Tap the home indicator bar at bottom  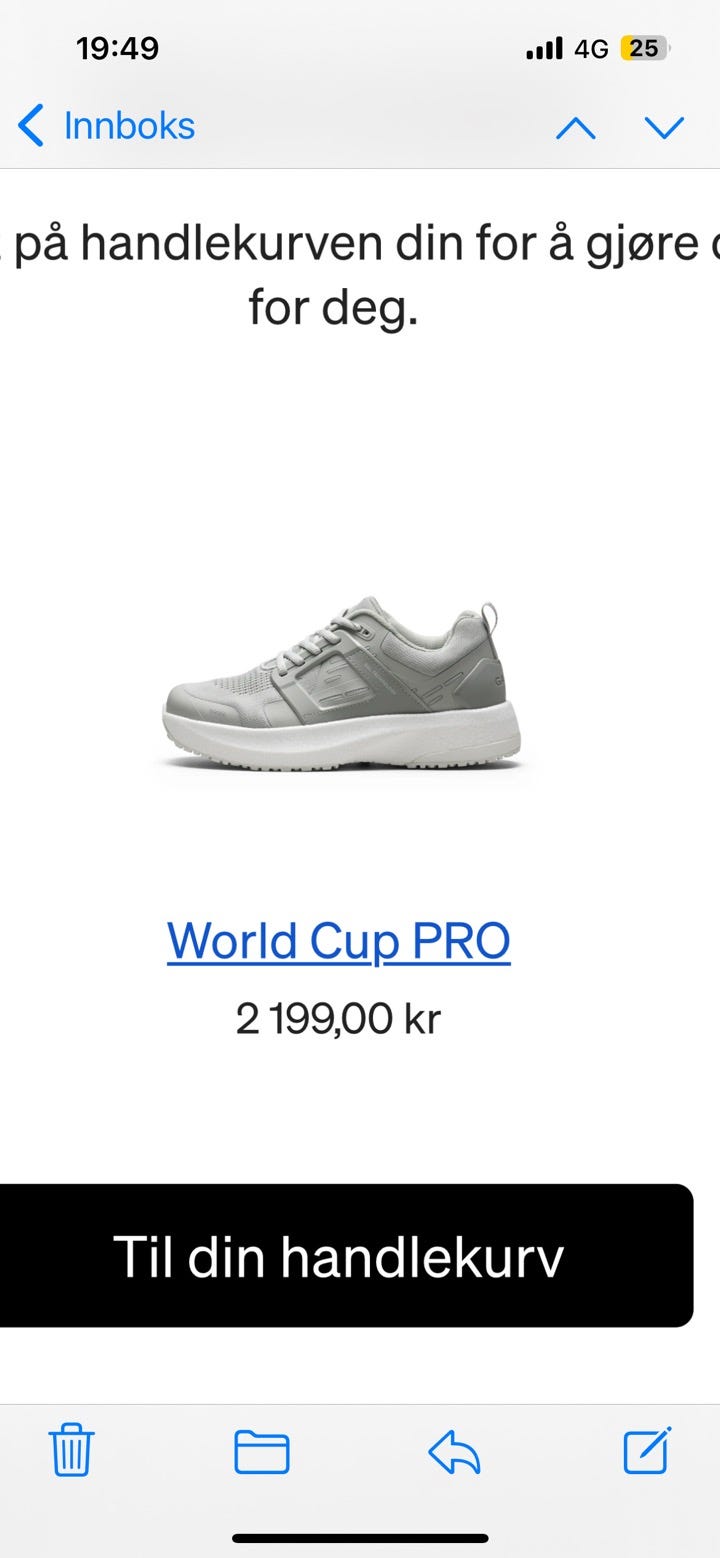pyautogui.click(x=360, y=1538)
